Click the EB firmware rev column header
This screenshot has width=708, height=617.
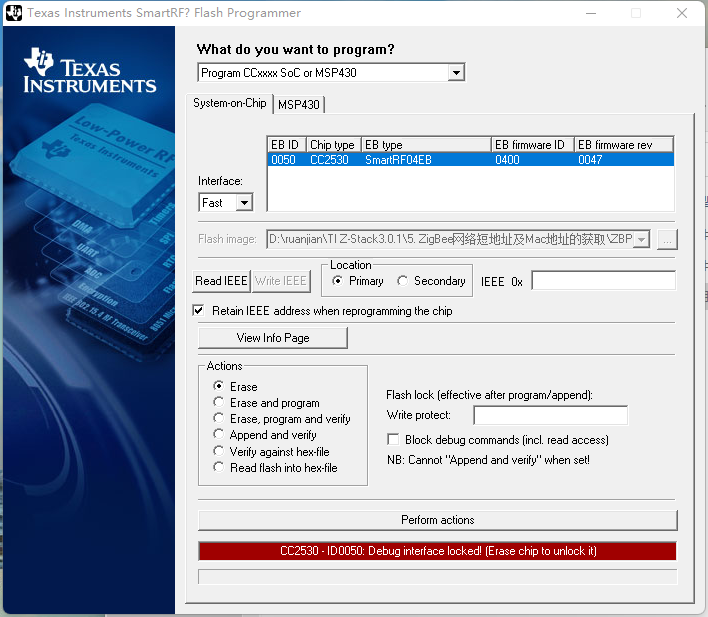coord(624,145)
